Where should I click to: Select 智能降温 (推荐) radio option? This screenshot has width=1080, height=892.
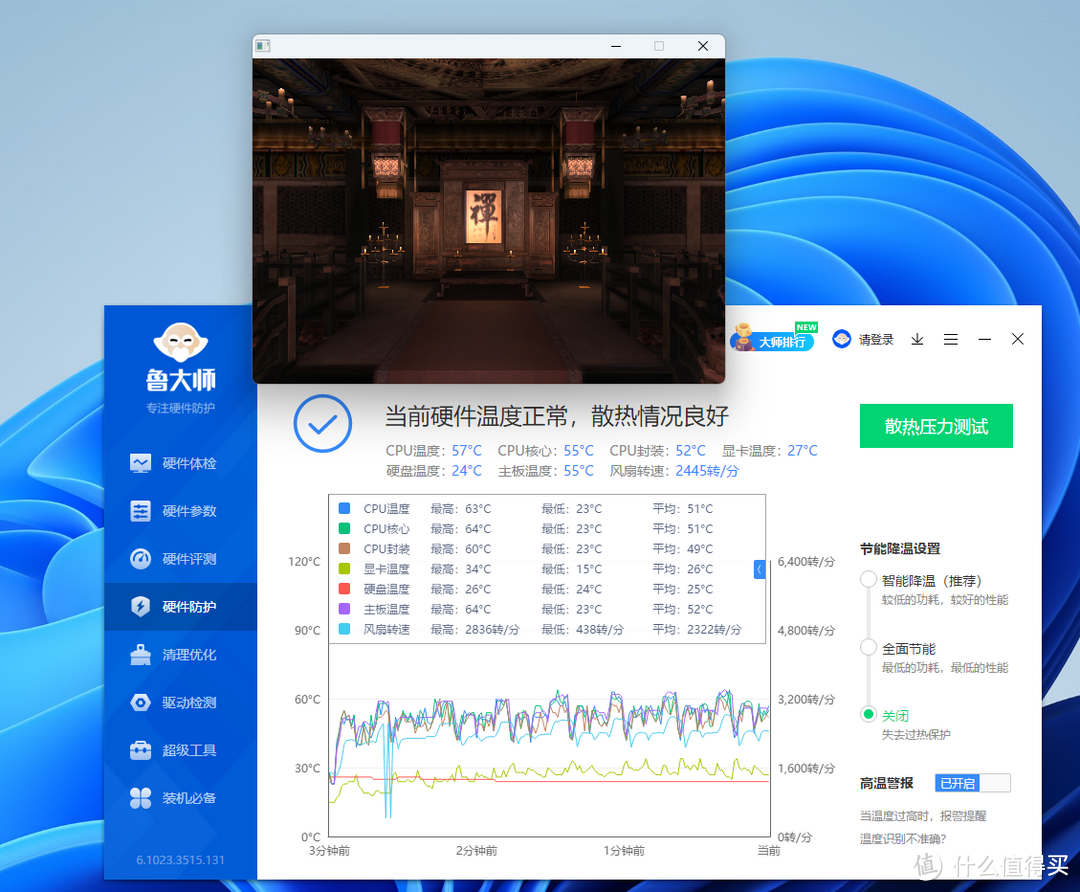point(868,580)
